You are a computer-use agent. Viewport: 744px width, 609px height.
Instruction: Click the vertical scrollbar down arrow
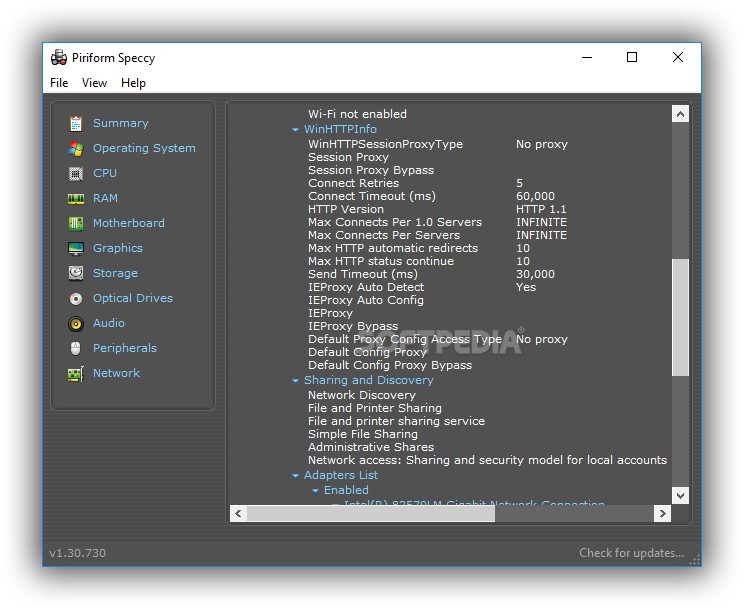(x=680, y=496)
